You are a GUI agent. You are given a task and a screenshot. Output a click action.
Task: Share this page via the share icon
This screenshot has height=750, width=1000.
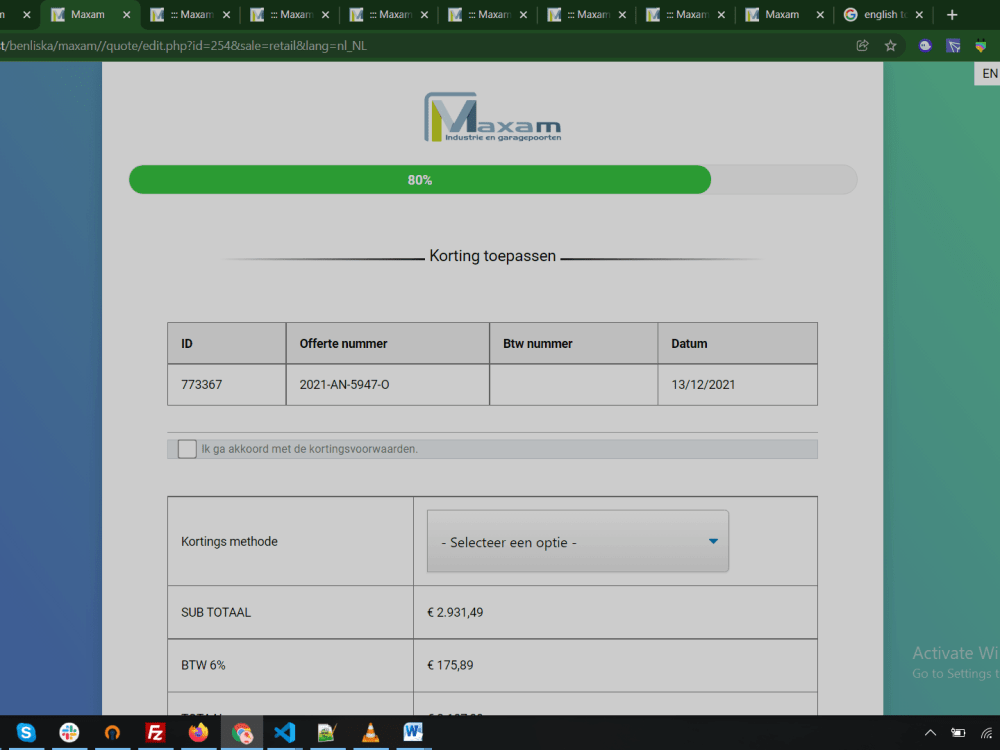pos(862,45)
